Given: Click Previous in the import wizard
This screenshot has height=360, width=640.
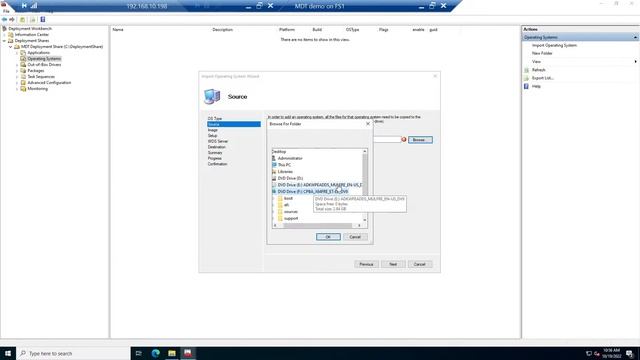Looking at the screenshot, I should coord(366,264).
